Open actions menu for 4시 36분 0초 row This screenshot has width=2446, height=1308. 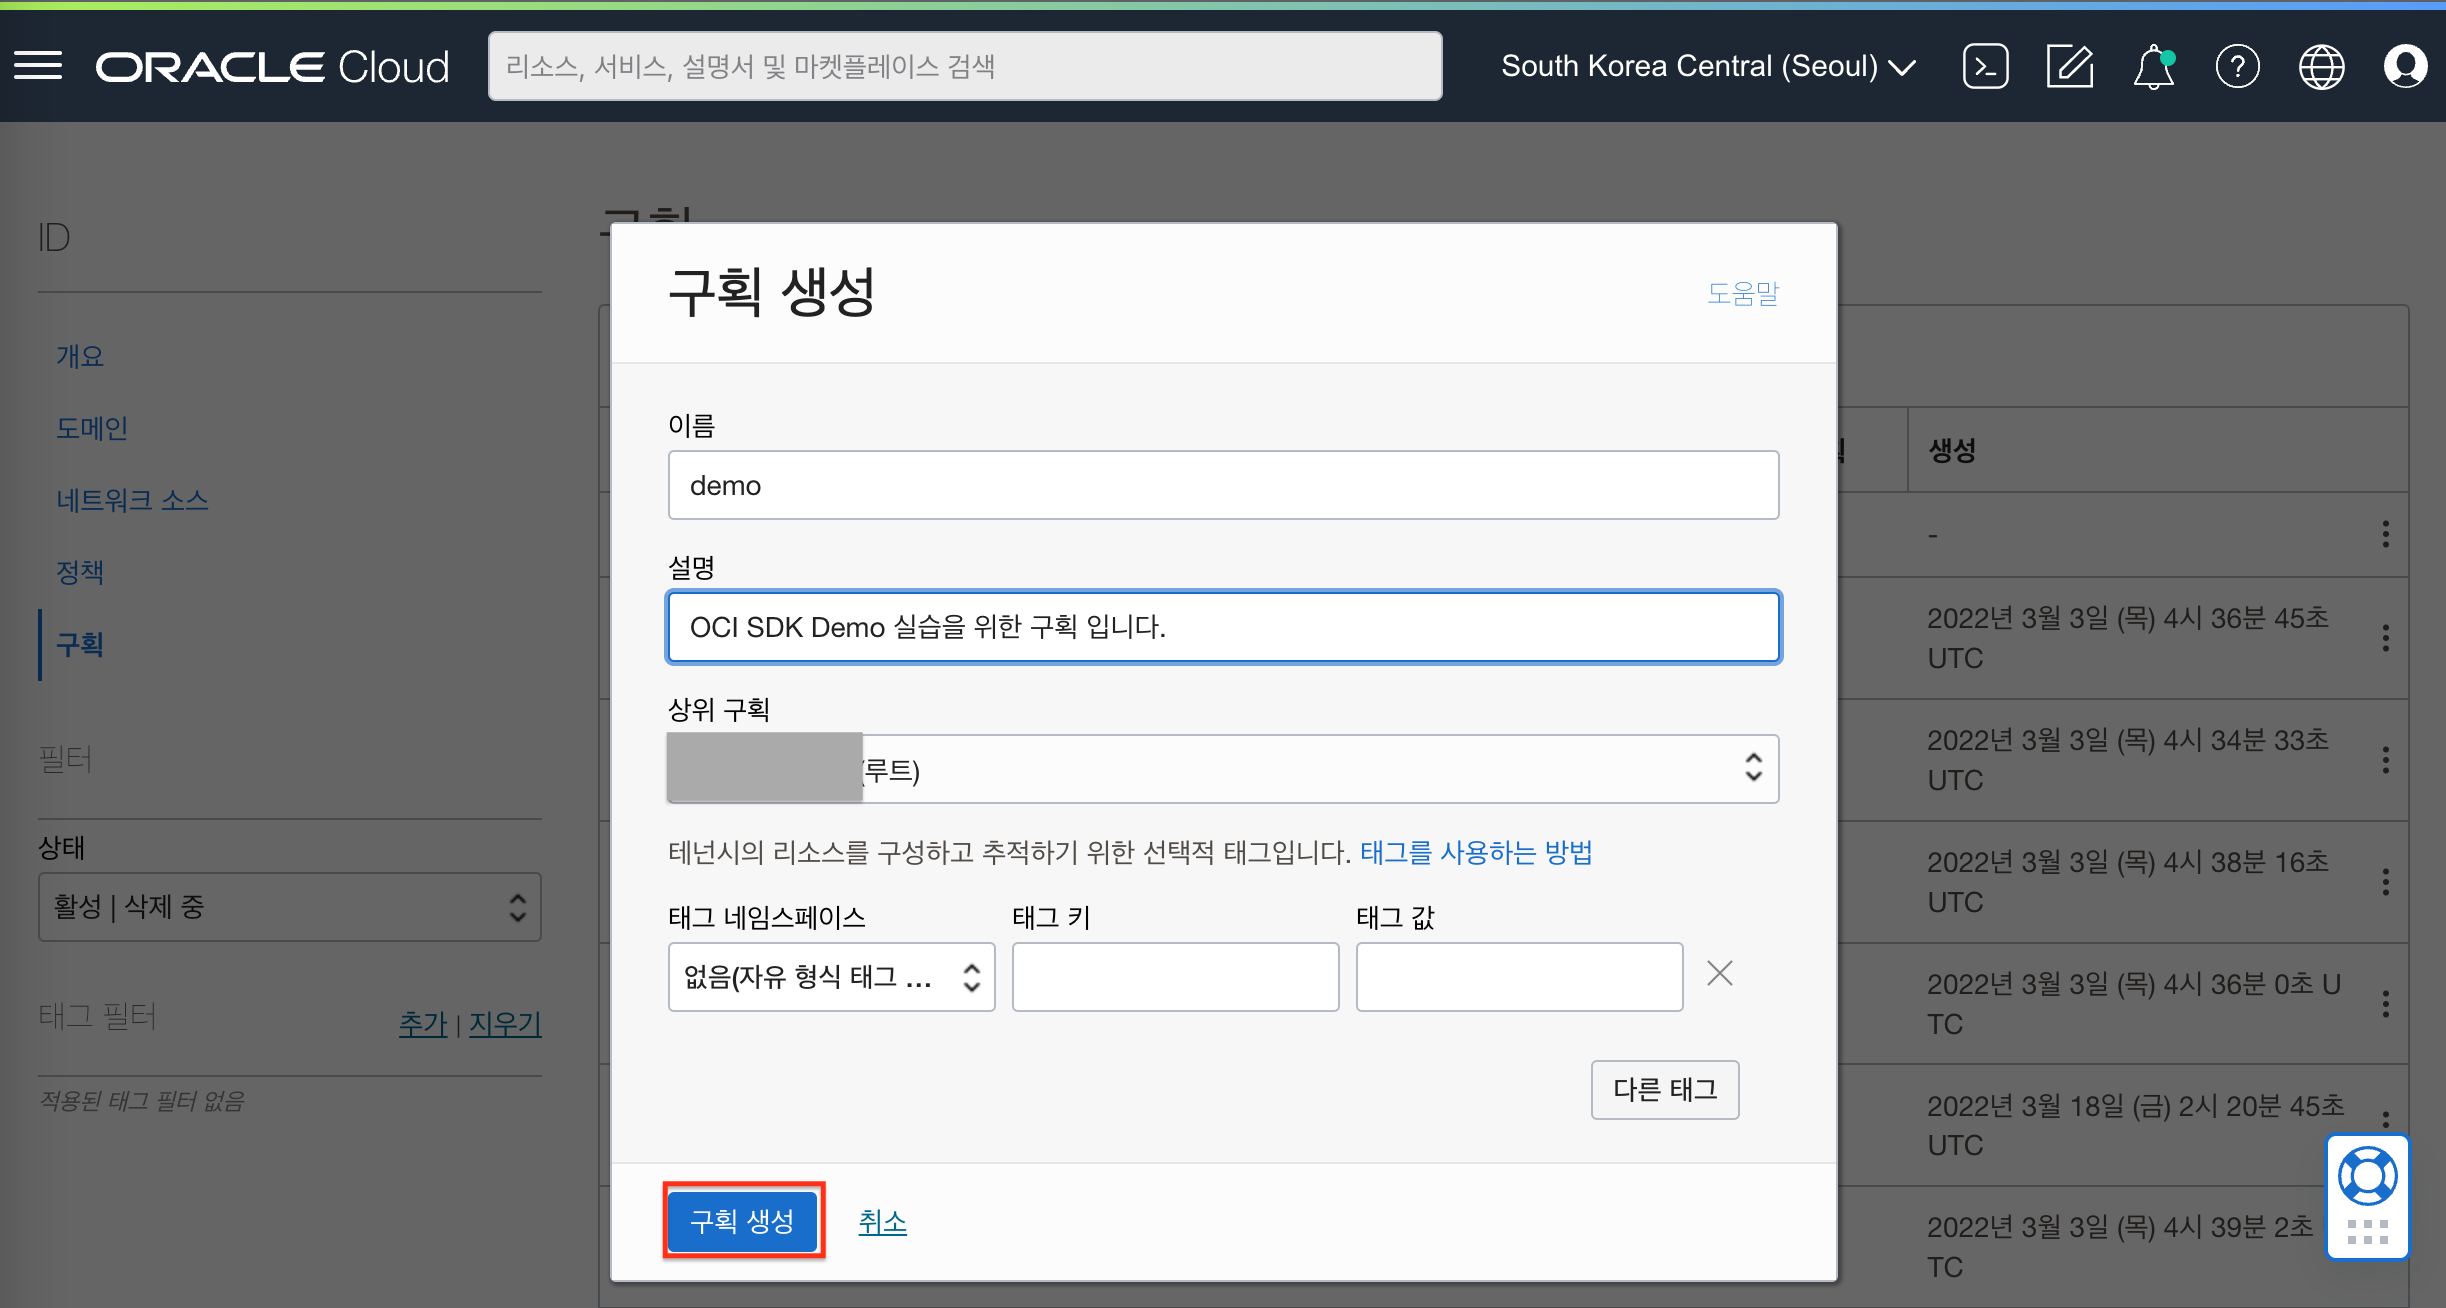[2385, 1004]
